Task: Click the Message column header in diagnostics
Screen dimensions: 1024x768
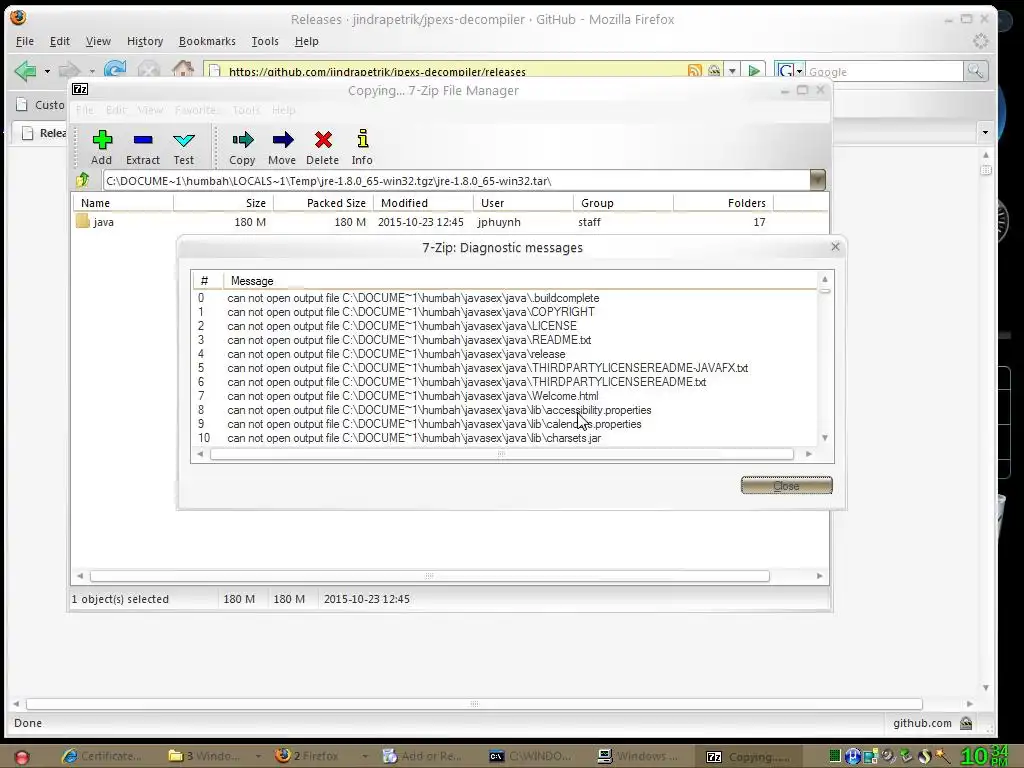Action: coord(519,281)
